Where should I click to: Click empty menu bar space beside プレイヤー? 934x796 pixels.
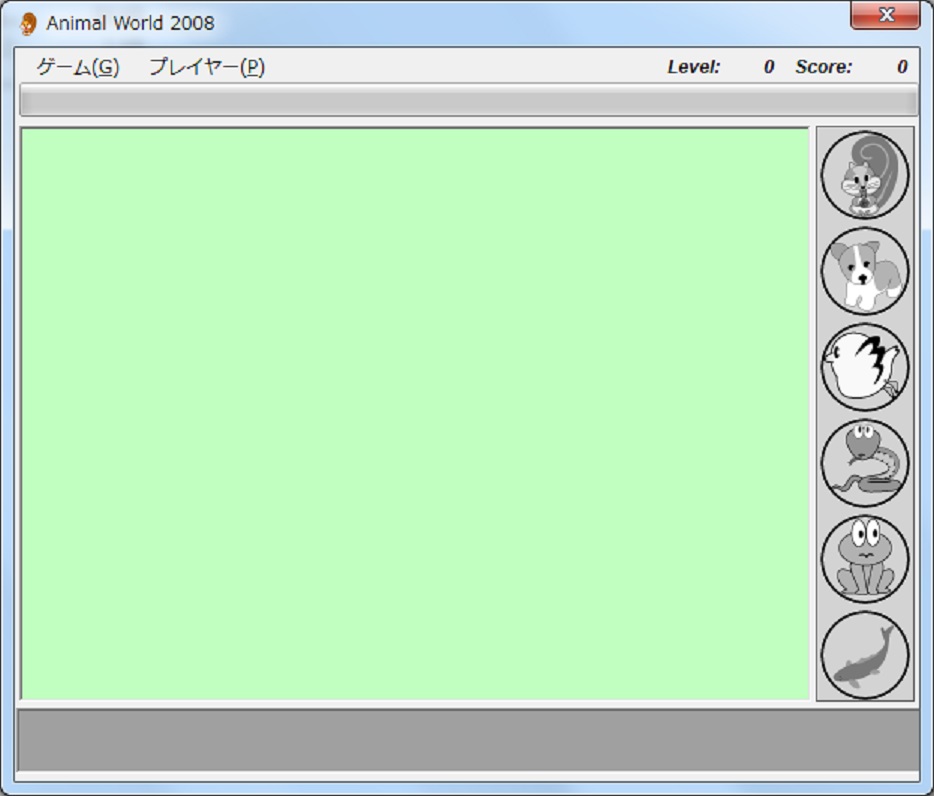click(x=450, y=67)
